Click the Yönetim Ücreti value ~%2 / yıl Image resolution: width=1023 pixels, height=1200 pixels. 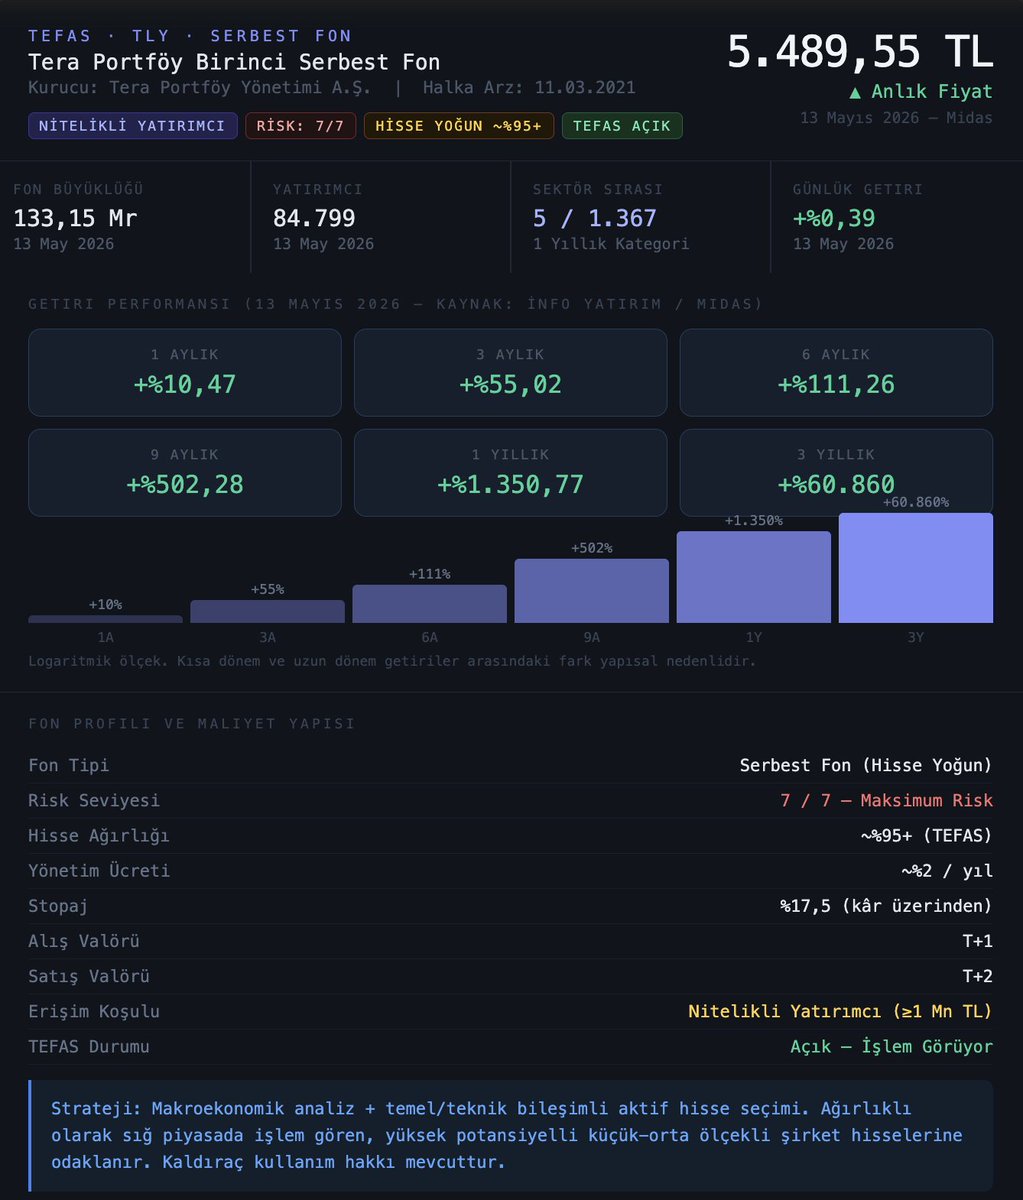(x=947, y=870)
